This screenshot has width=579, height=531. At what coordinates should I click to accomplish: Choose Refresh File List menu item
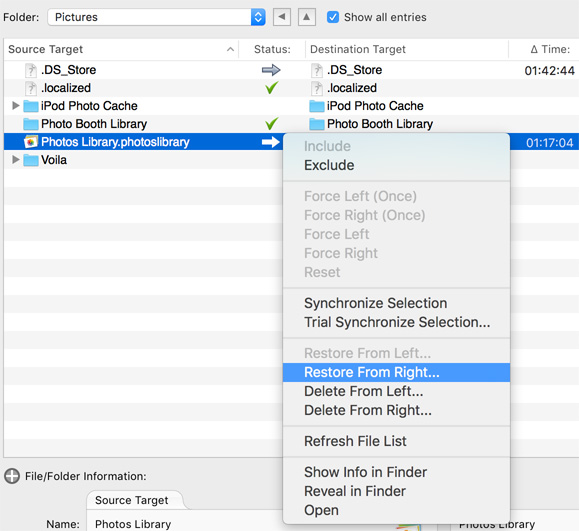(x=396, y=441)
